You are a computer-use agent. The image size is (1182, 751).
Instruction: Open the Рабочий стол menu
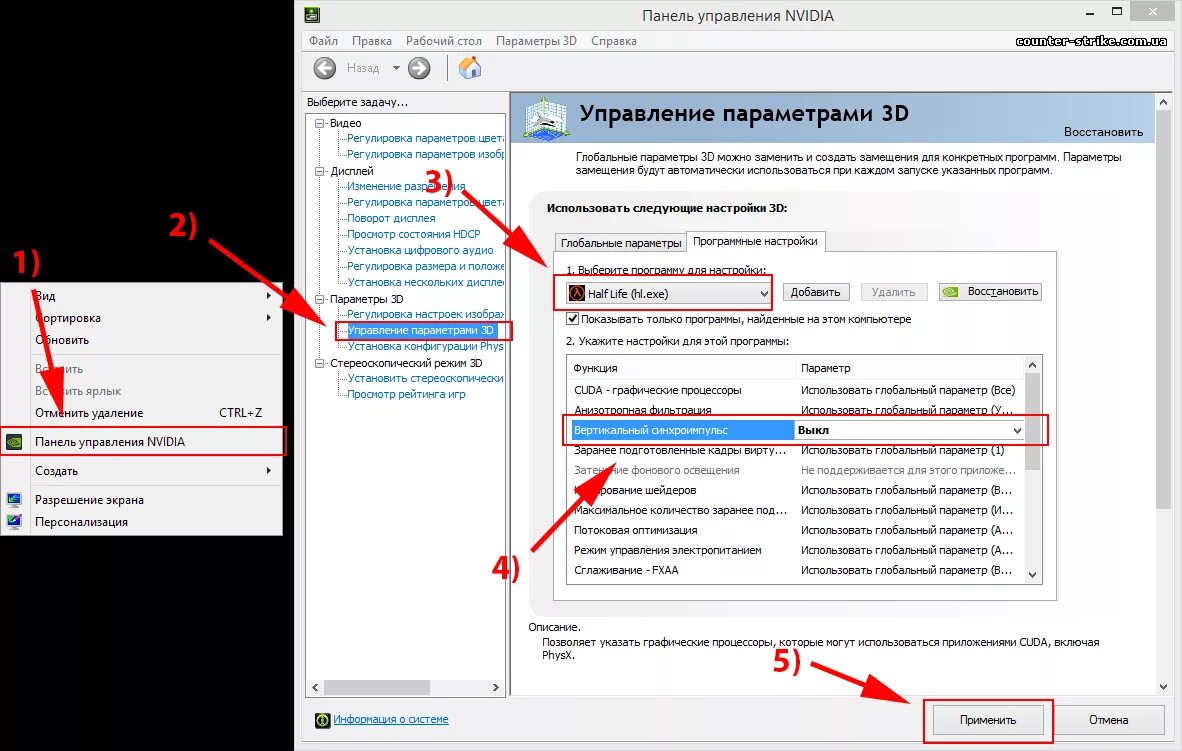point(443,41)
